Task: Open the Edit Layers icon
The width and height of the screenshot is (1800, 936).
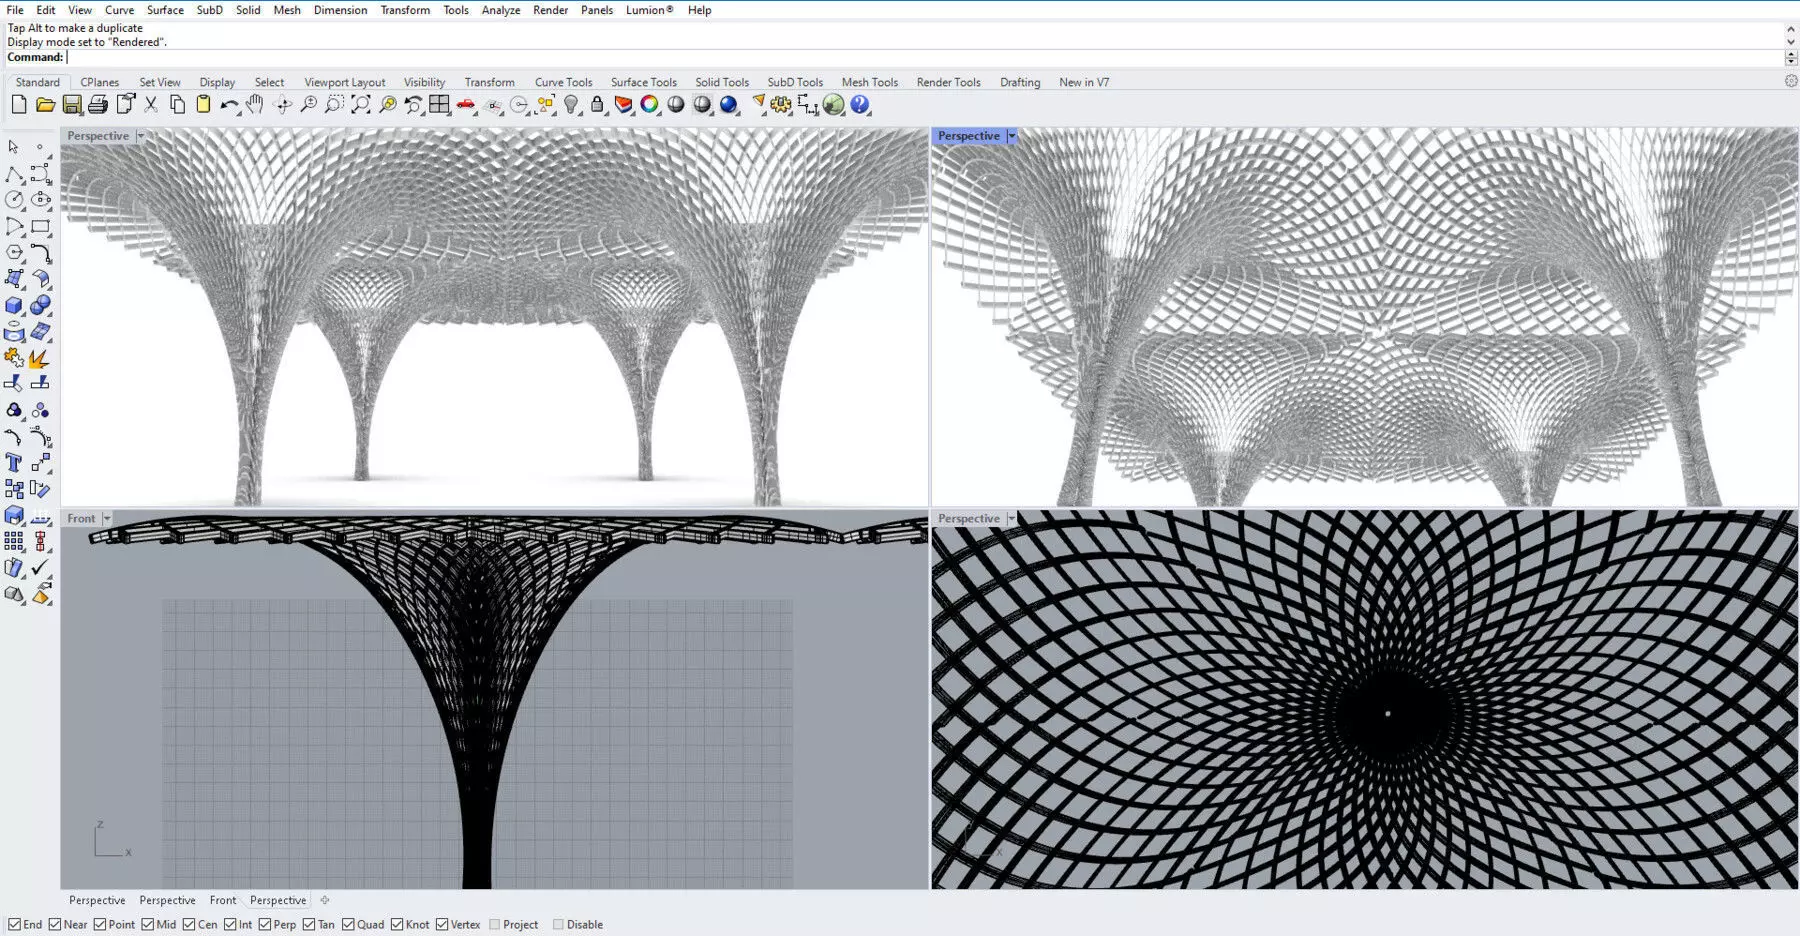Action: [x=623, y=105]
